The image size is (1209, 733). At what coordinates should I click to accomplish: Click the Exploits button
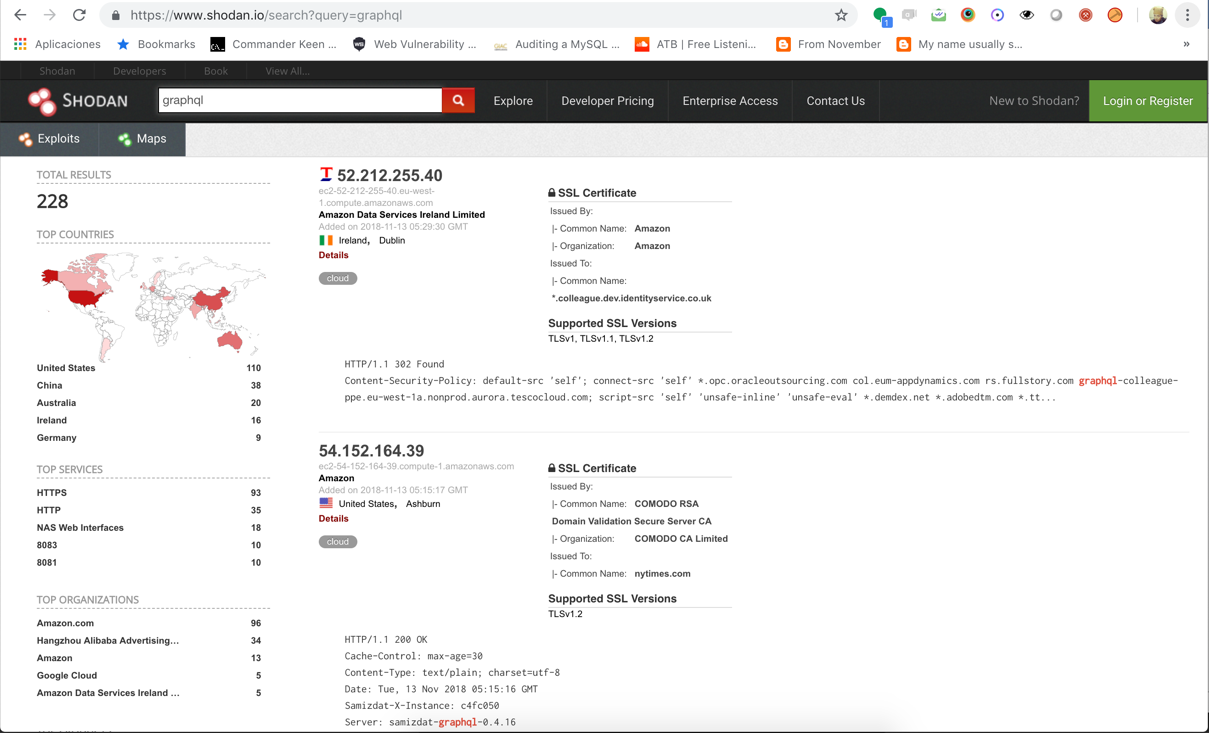pos(50,139)
